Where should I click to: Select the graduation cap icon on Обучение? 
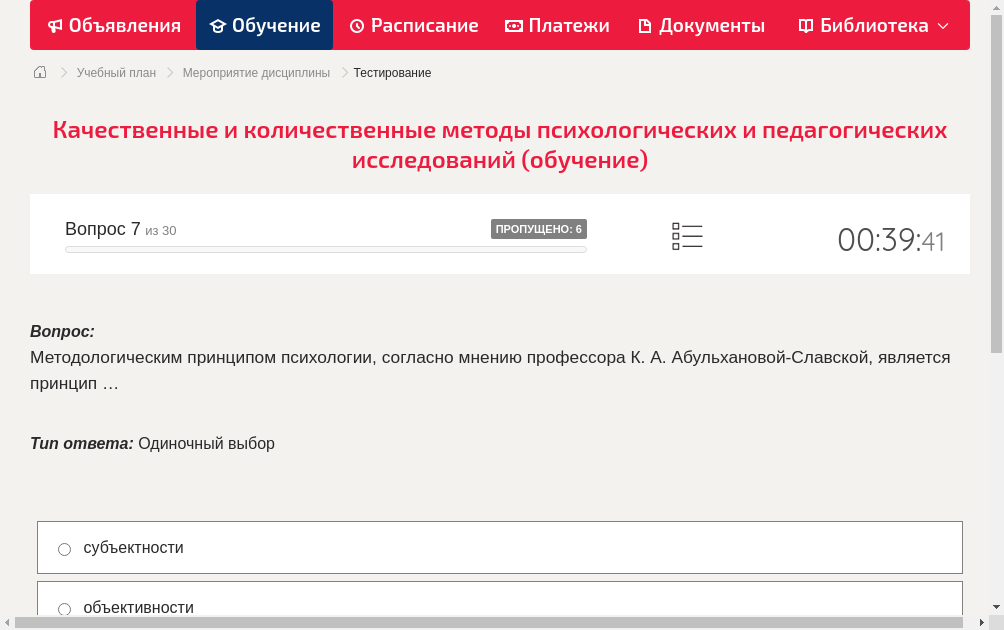pos(218,25)
